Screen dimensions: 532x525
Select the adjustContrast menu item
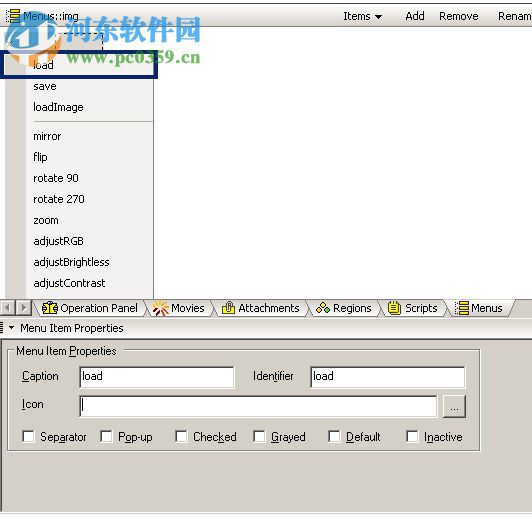coord(79,283)
